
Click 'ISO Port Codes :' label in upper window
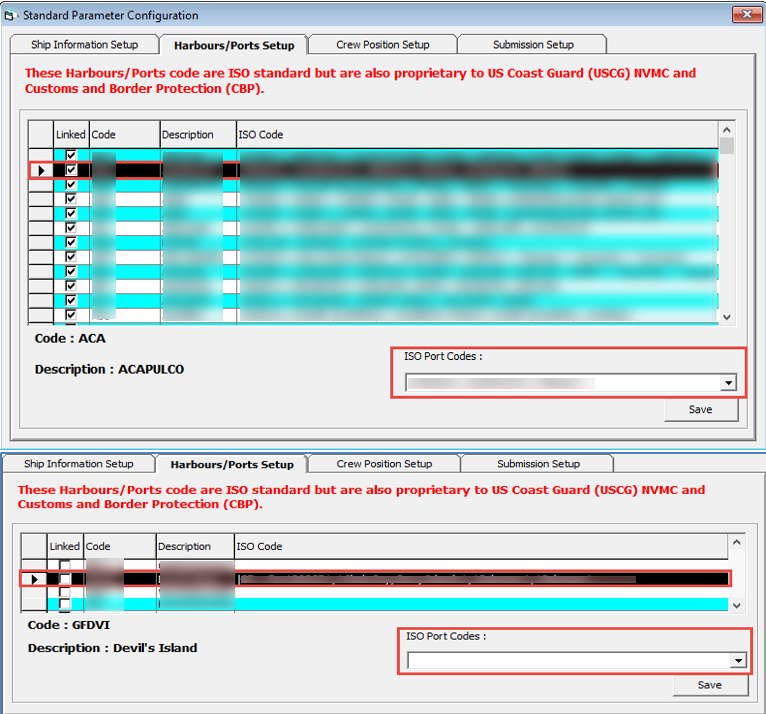point(443,357)
